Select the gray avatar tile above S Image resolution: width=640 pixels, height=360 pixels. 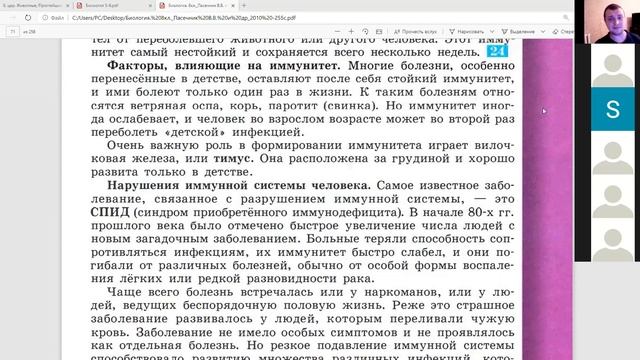(613, 65)
